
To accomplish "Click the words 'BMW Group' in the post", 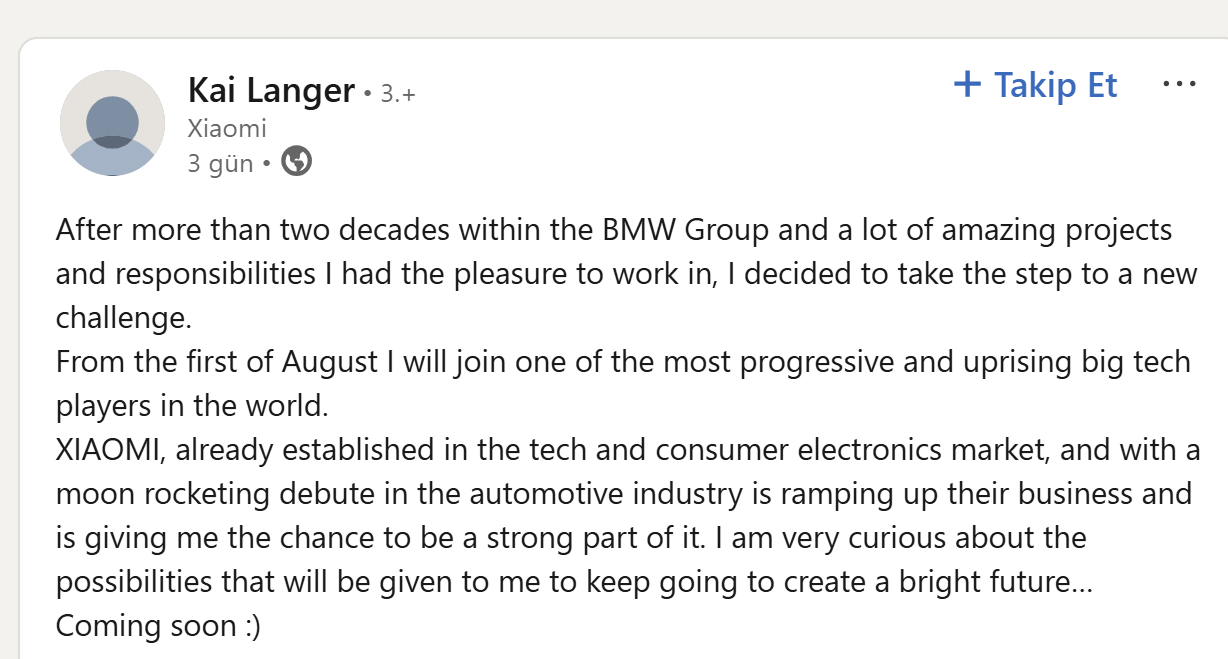I will (x=685, y=230).
